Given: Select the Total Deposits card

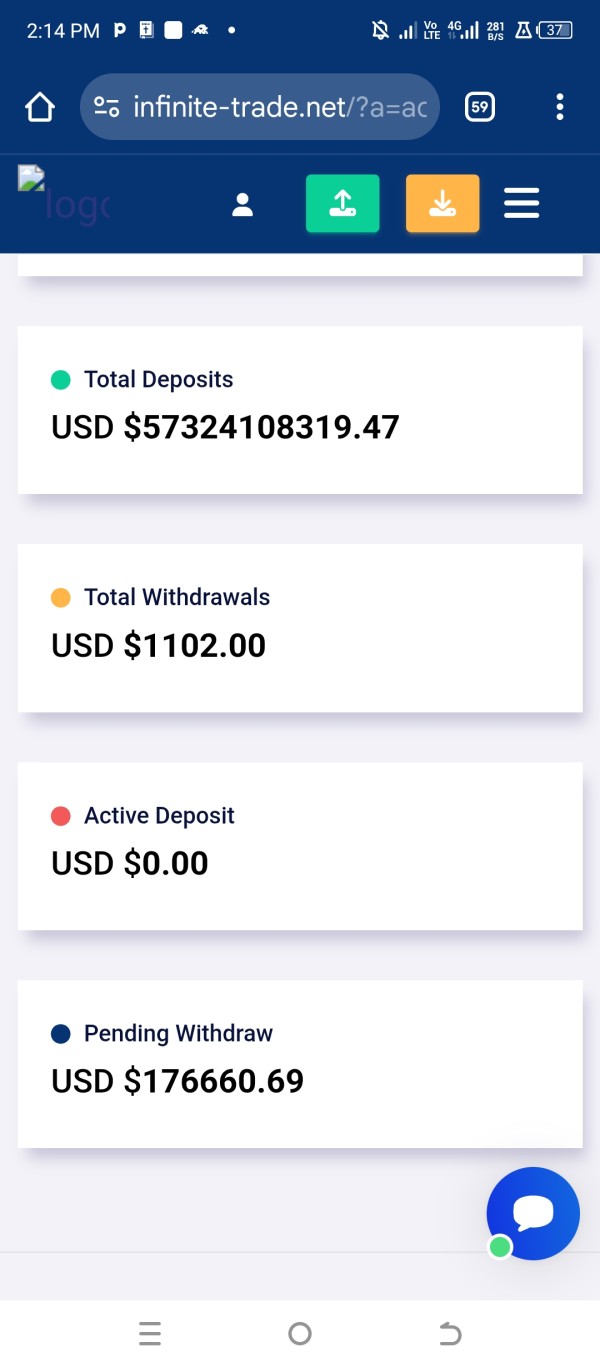Looking at the screenshot, I should click(x=300, y=409).
